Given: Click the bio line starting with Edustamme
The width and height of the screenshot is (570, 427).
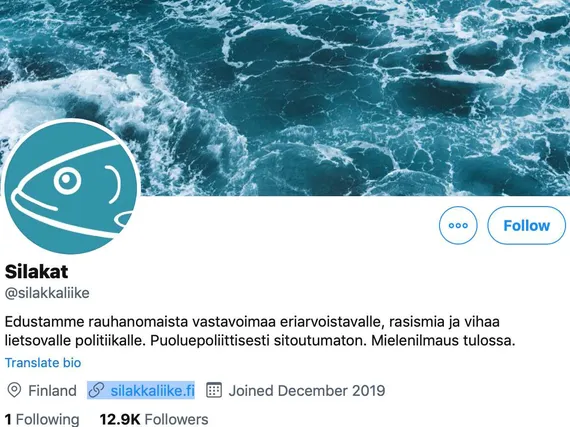Looking at the screenshot, I should pos(252,322).
